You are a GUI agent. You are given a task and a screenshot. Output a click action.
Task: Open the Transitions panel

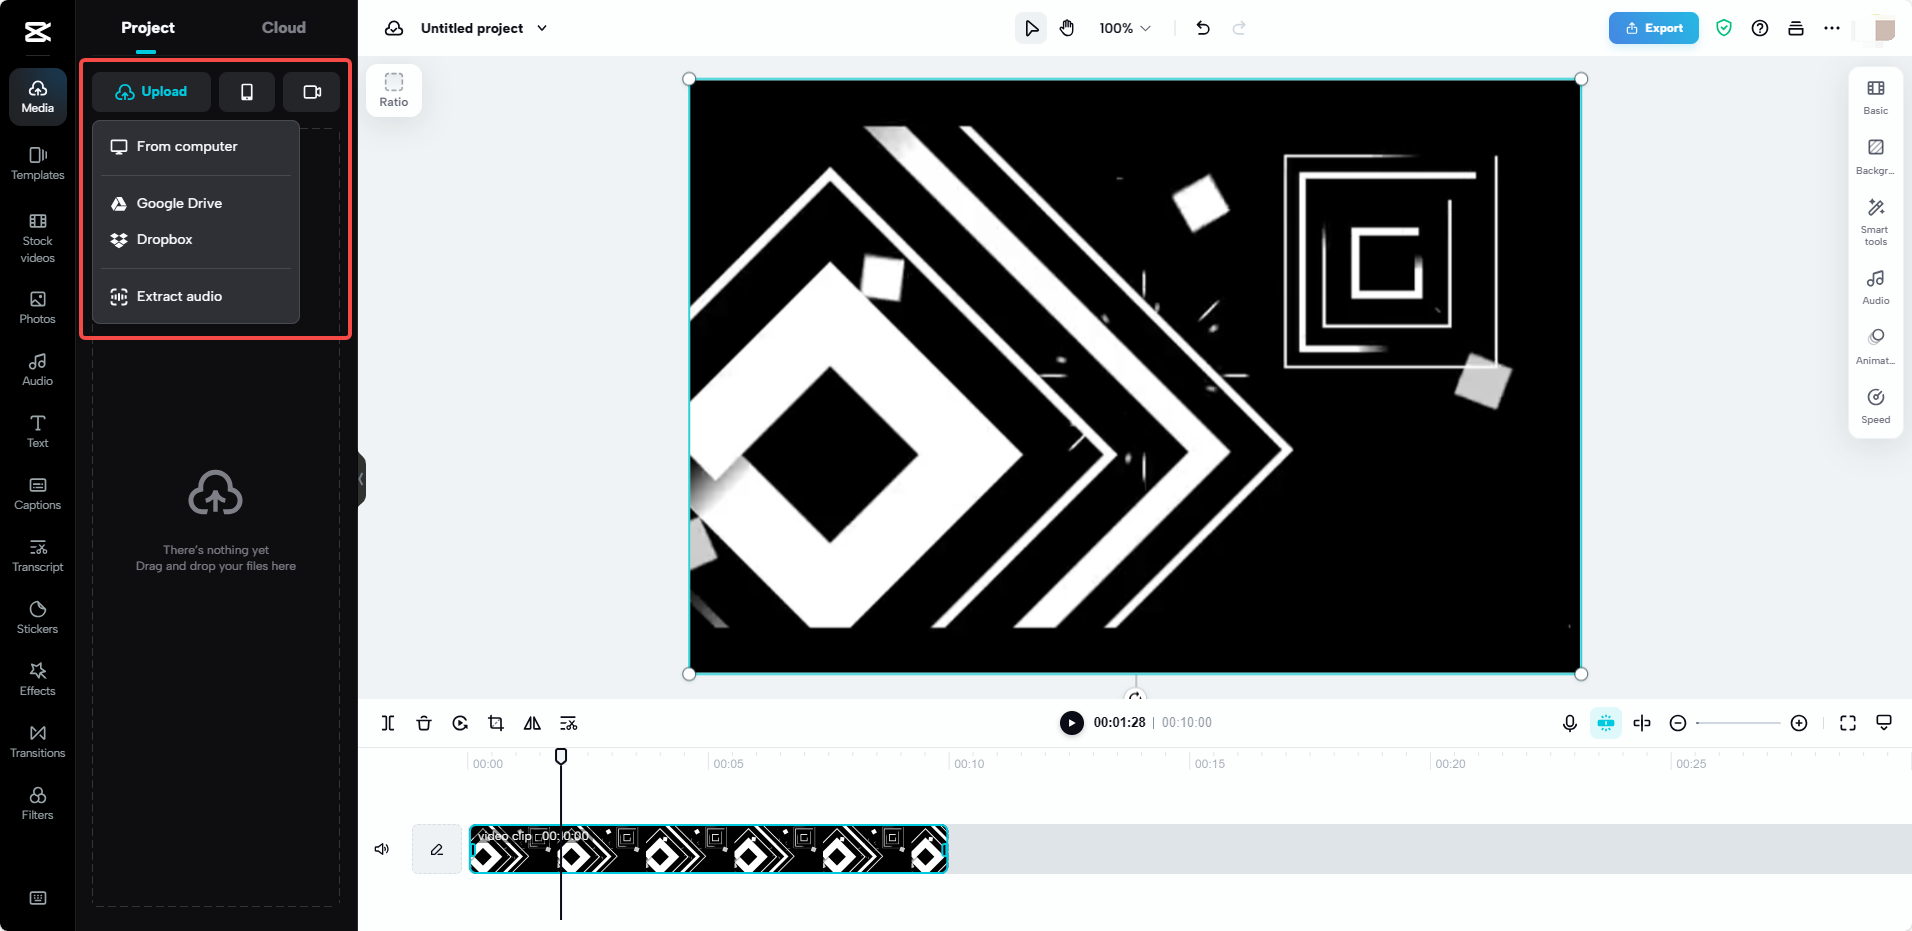37,740
